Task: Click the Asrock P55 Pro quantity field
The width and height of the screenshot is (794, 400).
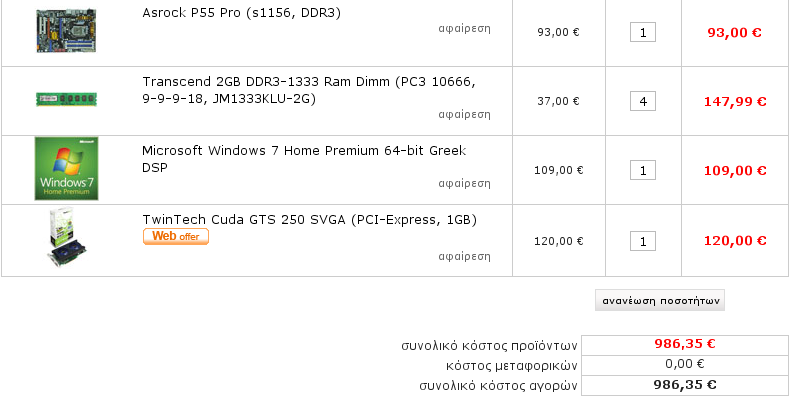Action: [x=642, y=32]
